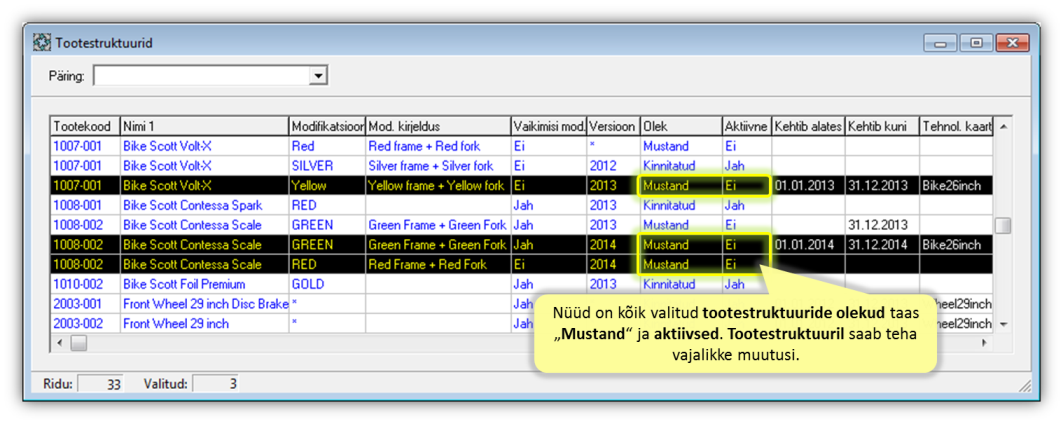
Task: Click the horizontal scrollbar thumb
Action: point(79,343)
